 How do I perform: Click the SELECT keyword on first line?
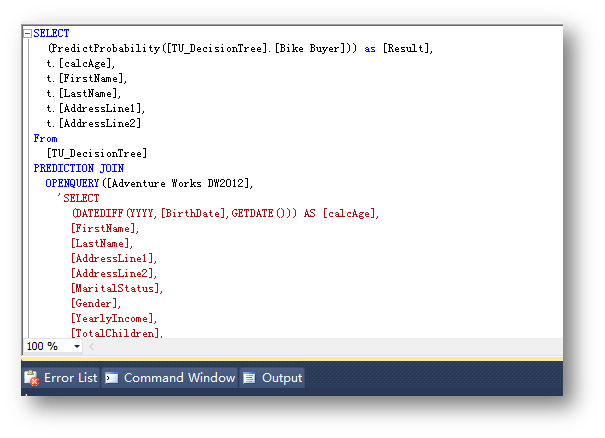click(x=51, y=34)
